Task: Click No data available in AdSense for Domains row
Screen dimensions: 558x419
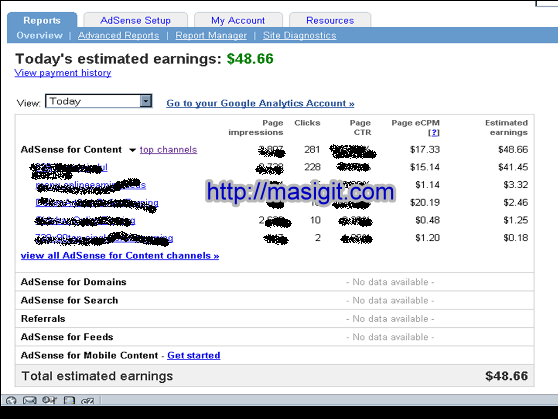Action: [390, 282]
